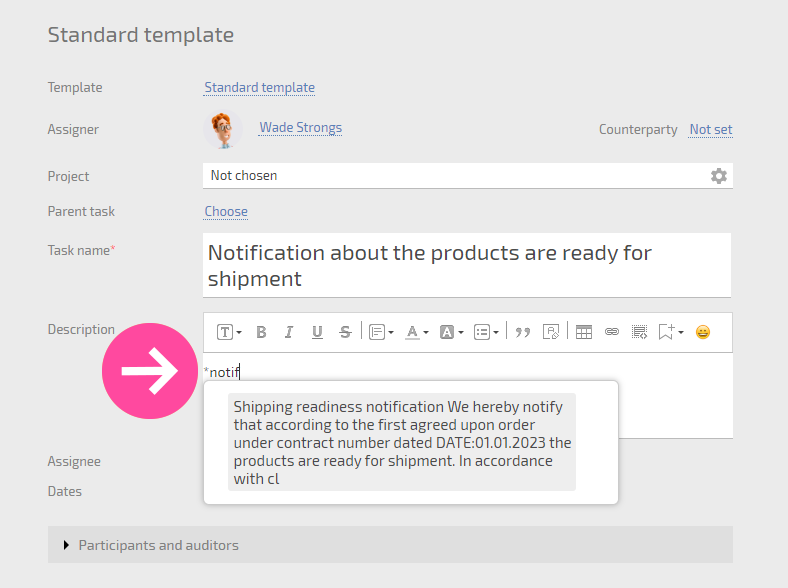Screen dimensions: 788x588
Task: Open text background color dropdown
Action: coord(451,332)
